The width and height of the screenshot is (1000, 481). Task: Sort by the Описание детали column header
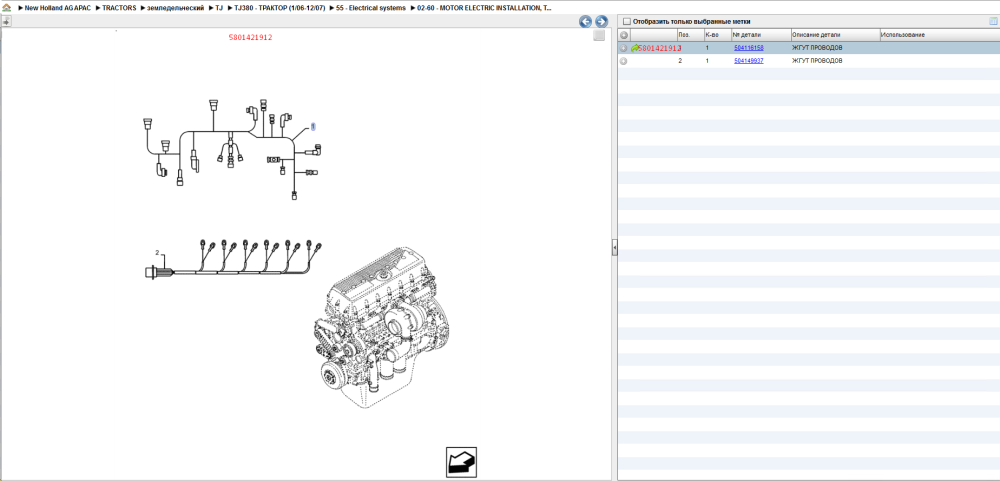pyautogui.click(x=835, y=34)
